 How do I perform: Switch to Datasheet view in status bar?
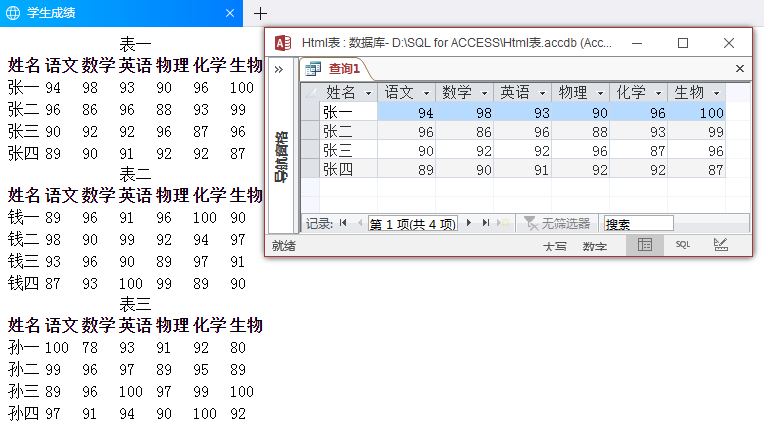(645, 245)
